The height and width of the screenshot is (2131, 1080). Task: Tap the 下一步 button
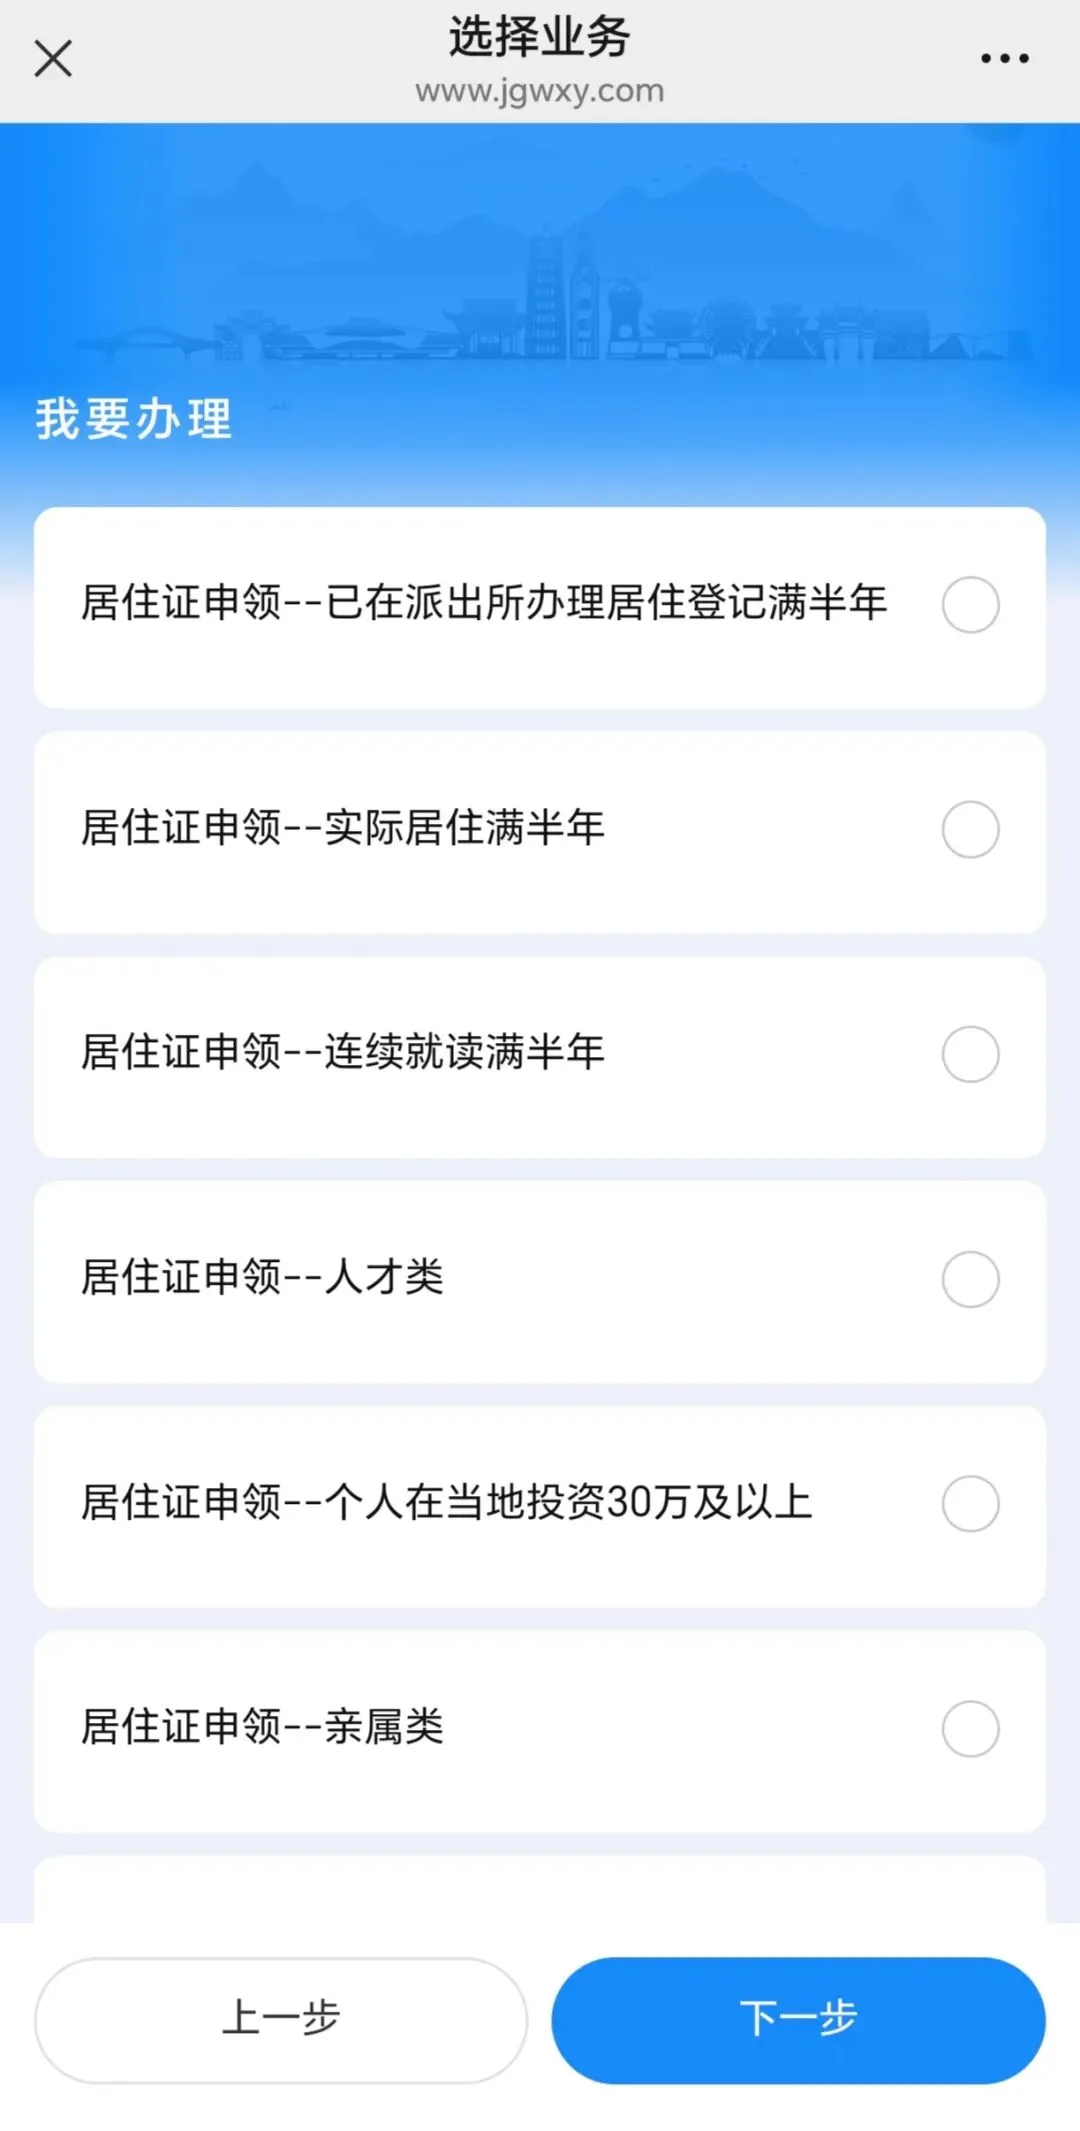click(x=798, y=2020)
